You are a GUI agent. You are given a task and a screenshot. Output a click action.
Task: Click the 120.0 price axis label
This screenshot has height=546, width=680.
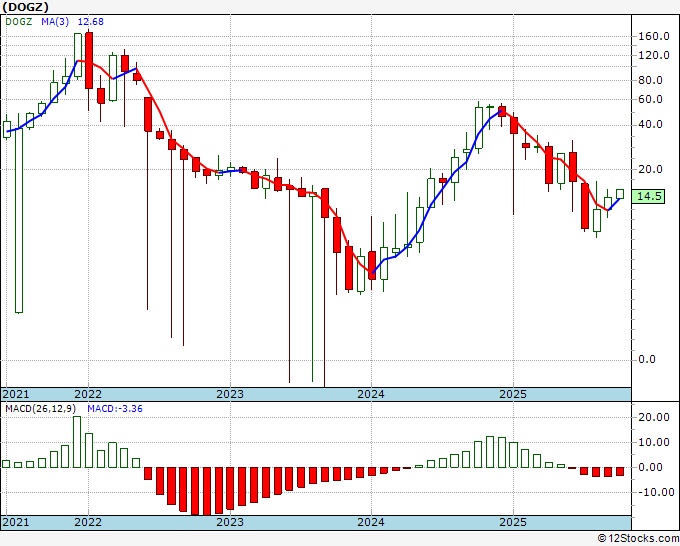(x=654, y=56)
